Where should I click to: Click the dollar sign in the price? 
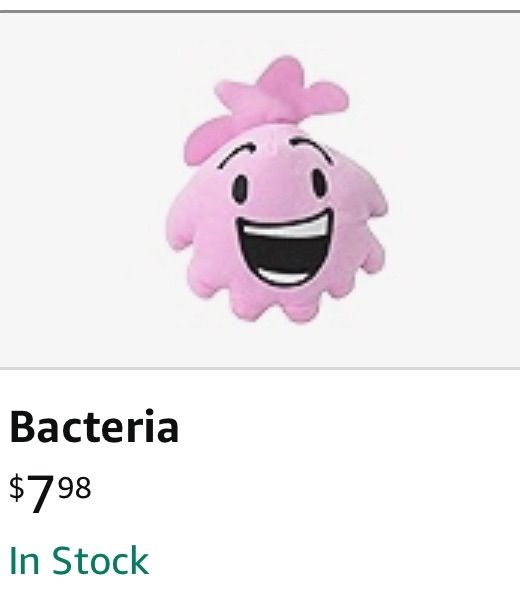click(17, 487)
